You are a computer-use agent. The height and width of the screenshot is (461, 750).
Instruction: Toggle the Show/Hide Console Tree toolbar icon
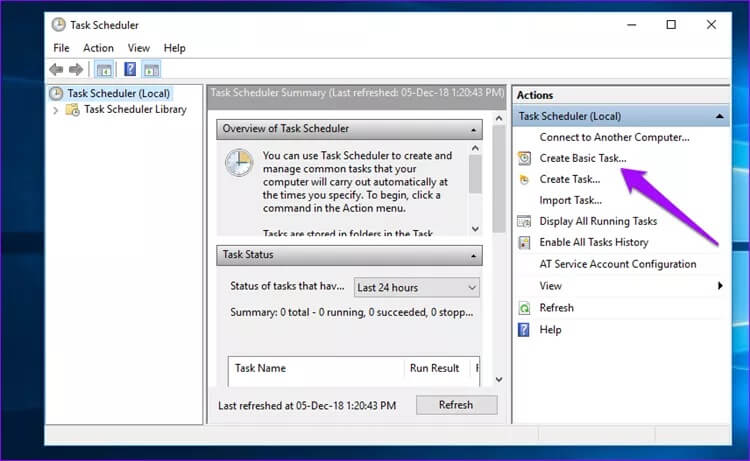click(104, 70)
